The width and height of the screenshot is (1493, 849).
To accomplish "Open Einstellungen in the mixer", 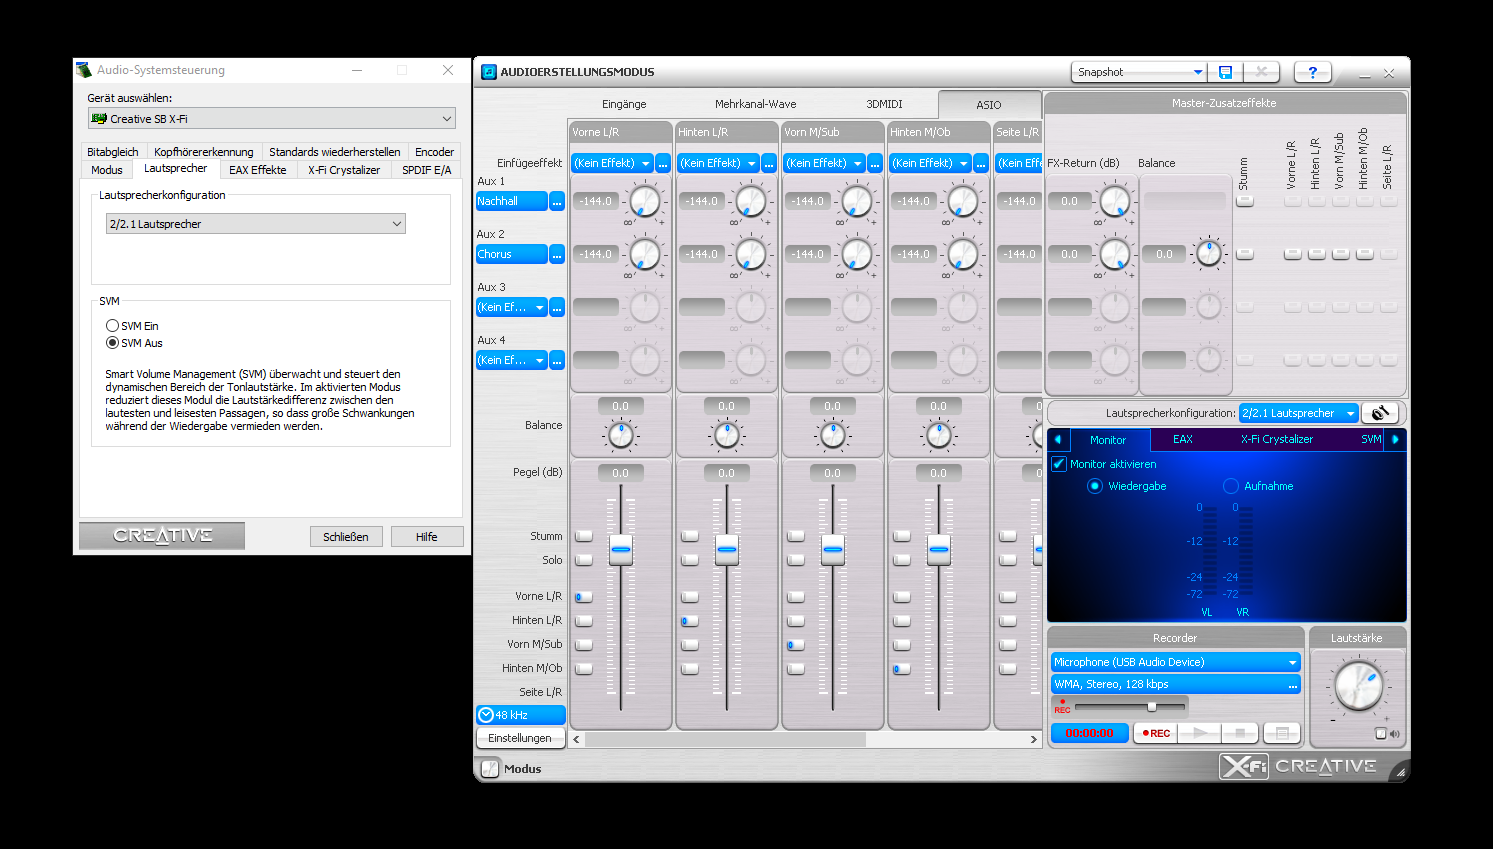I will [520, 738].
